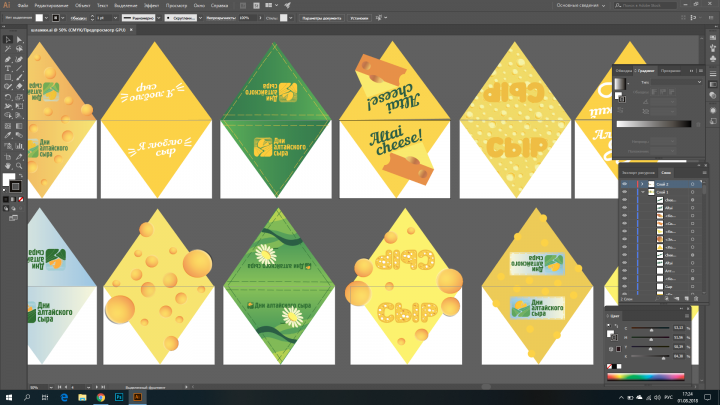
Task: Select the Scale tool
Action: (19, 97)
